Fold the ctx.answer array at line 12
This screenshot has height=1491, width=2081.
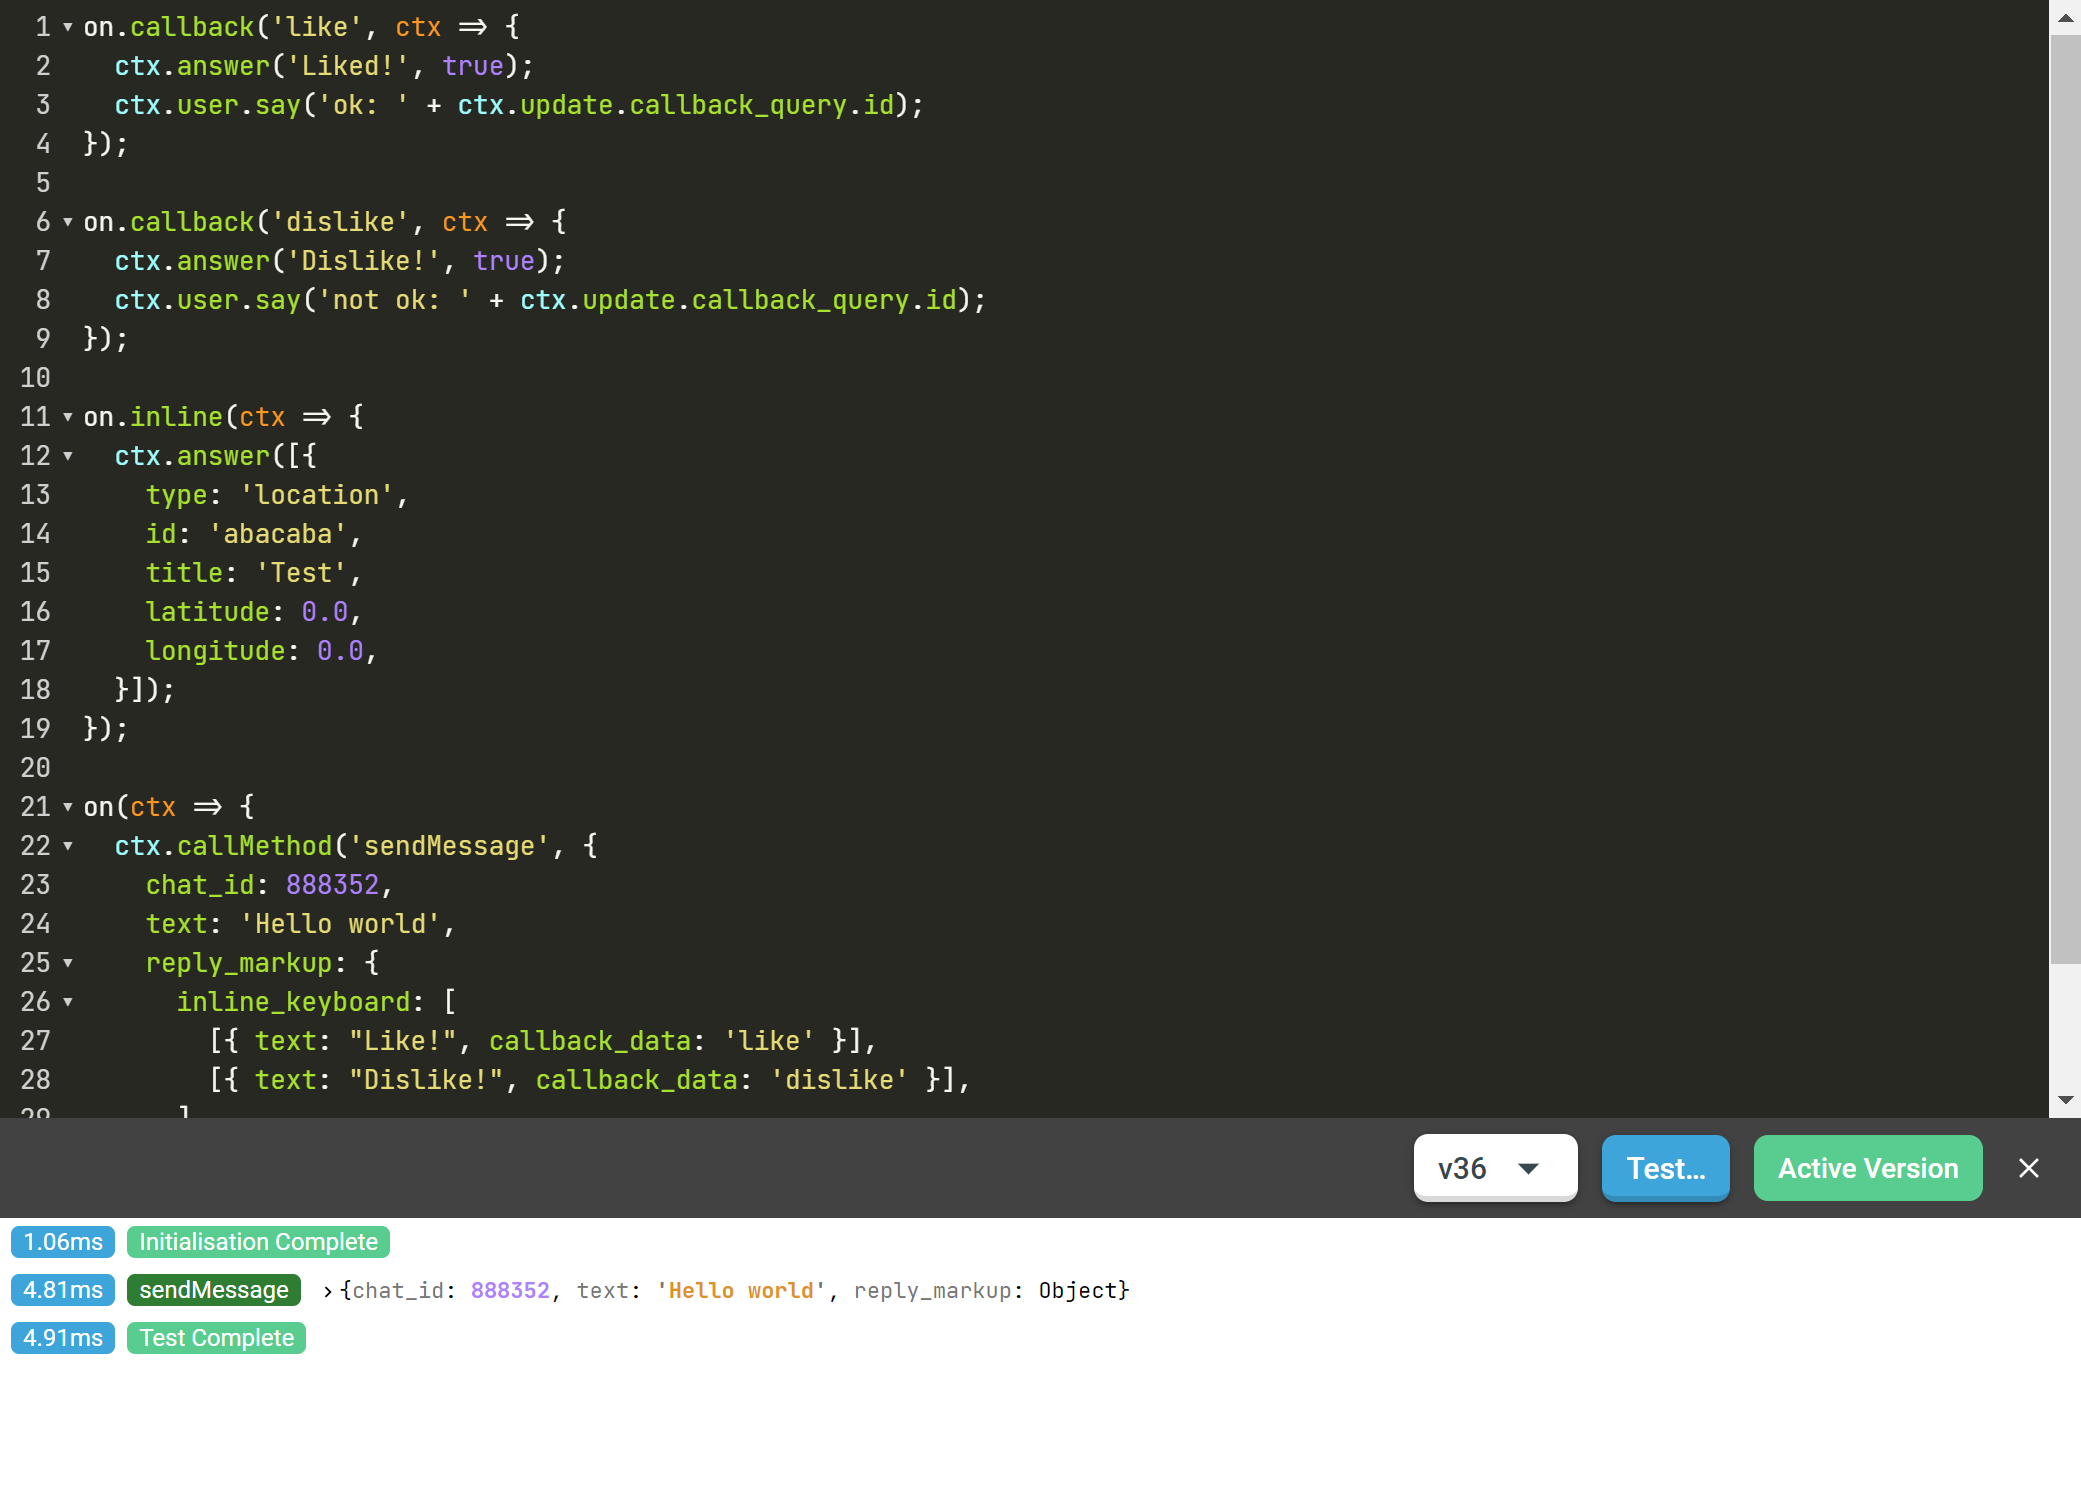coord(68,456)
